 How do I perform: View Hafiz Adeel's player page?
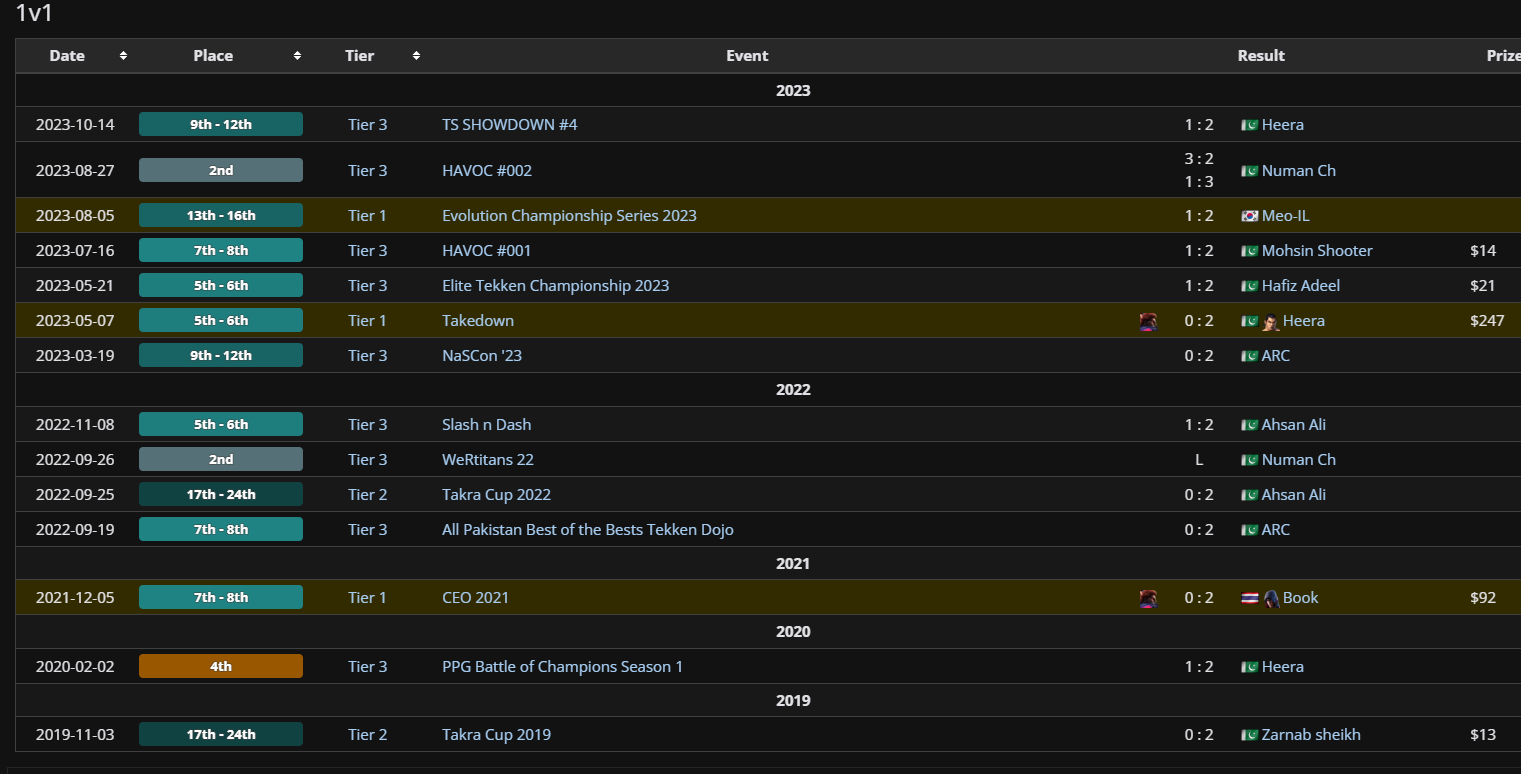[x=1301, y=286]
